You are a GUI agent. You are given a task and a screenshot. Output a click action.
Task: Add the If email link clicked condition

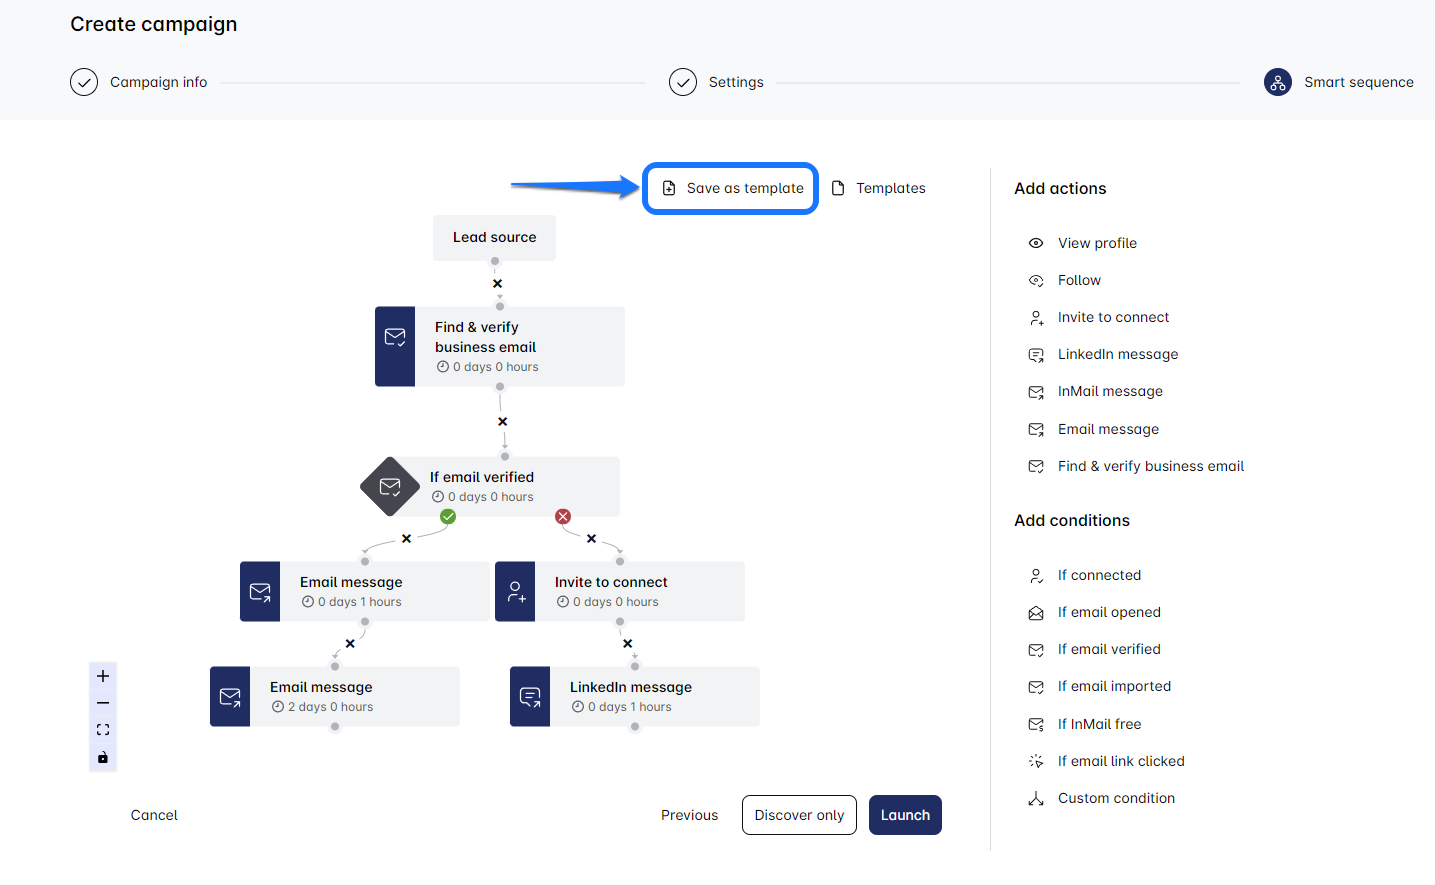(1121, 761)
